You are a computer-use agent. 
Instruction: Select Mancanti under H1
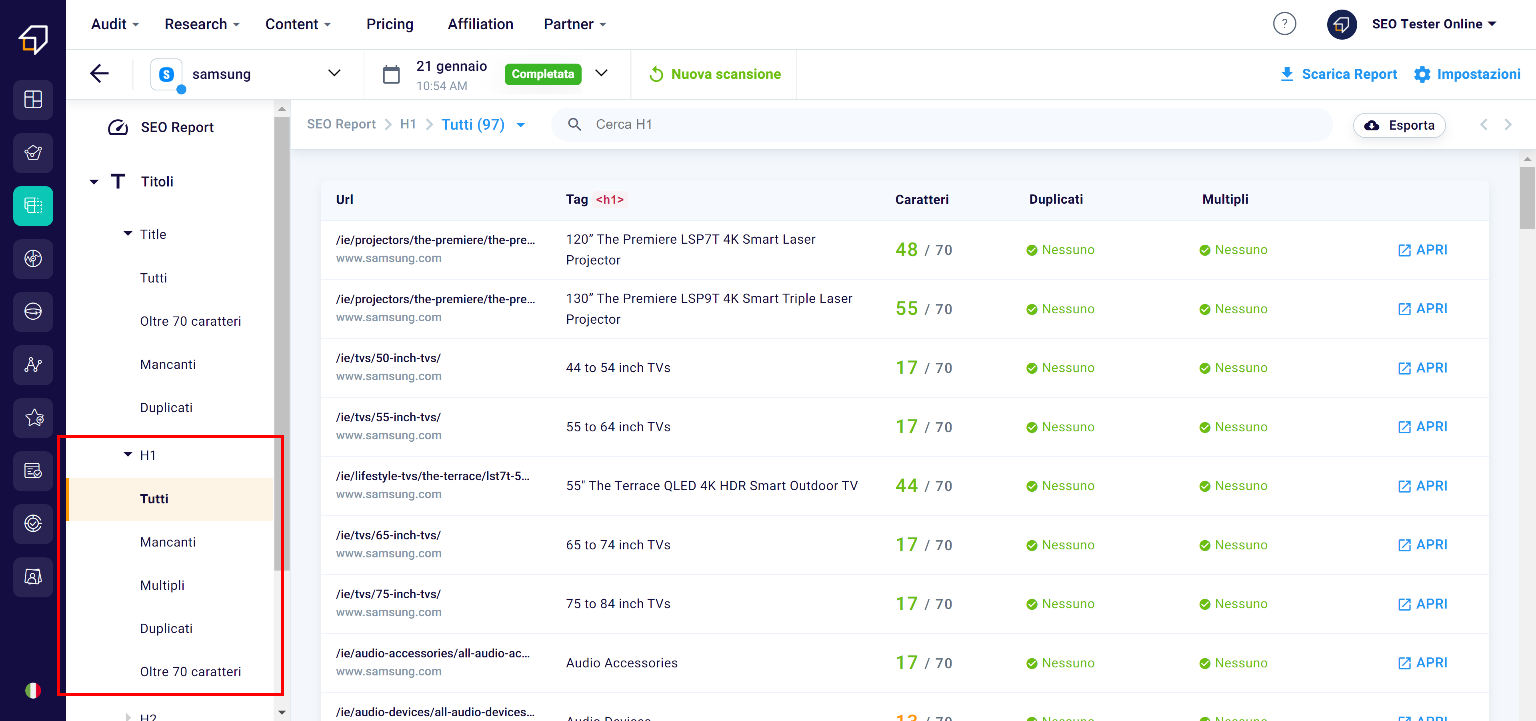[x=168, y=542]
